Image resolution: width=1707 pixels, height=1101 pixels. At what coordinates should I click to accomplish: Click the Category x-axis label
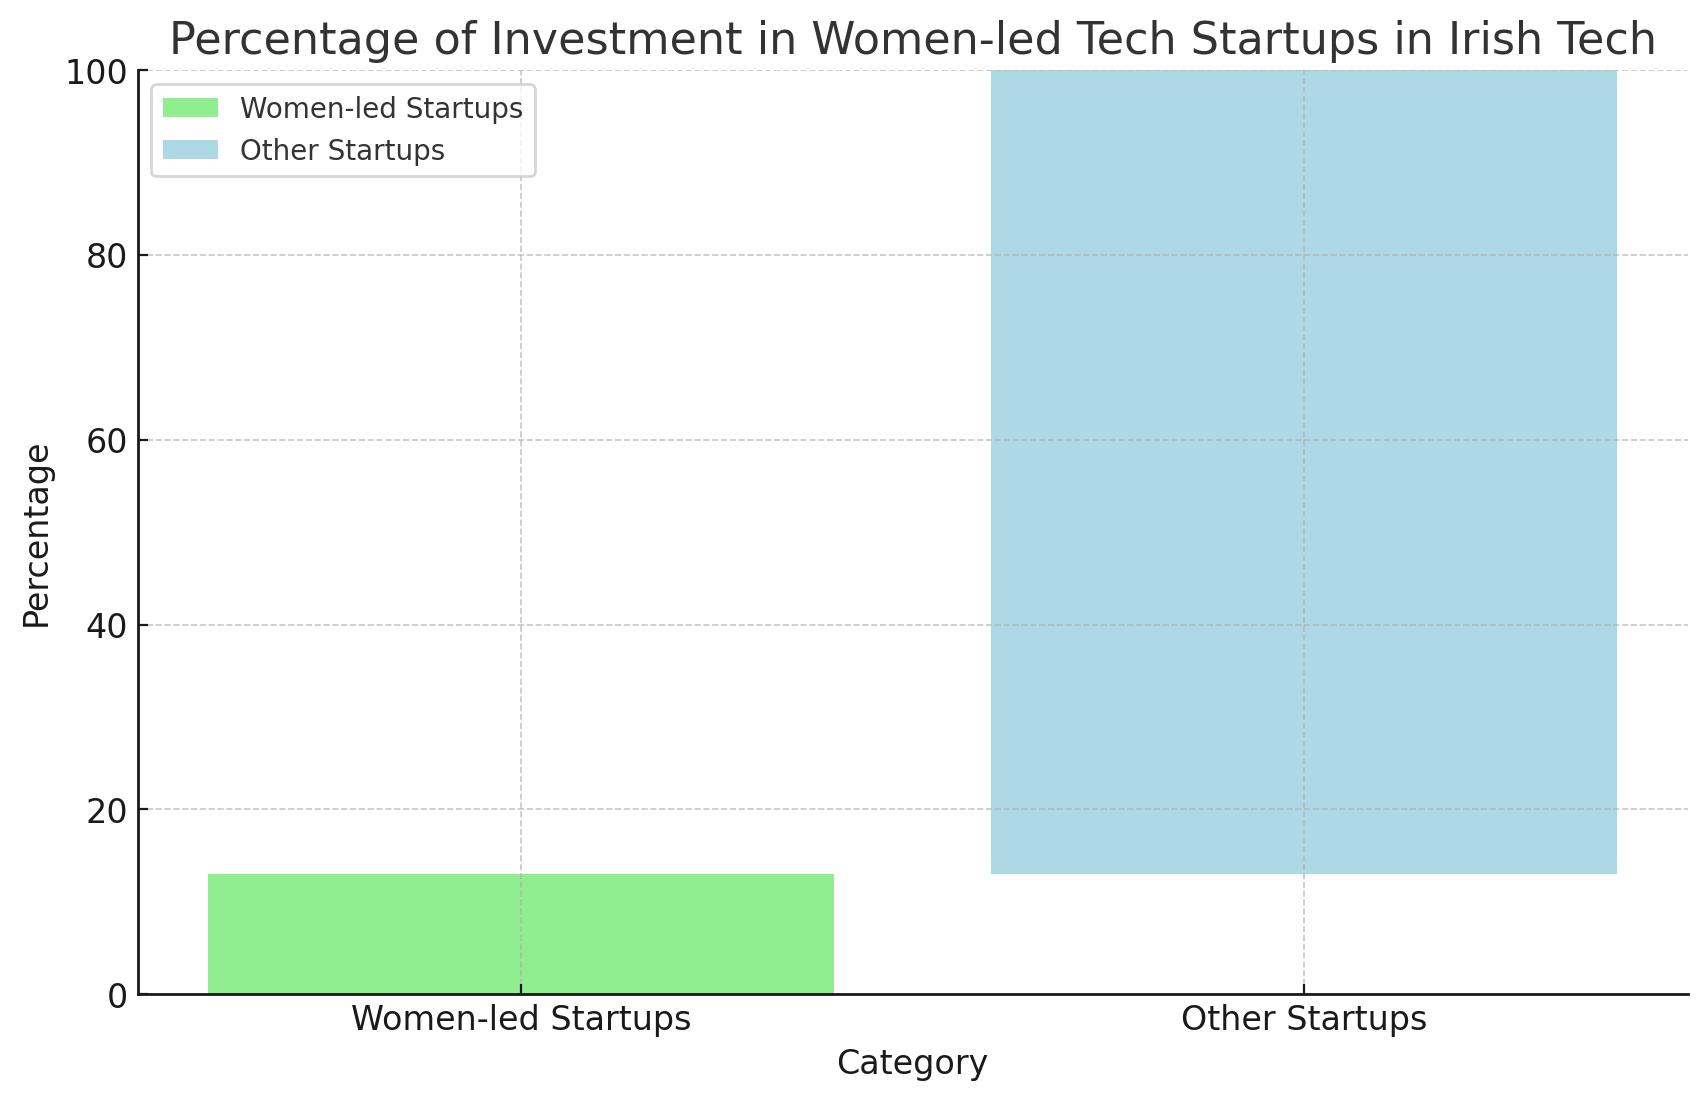[912, 1062]
